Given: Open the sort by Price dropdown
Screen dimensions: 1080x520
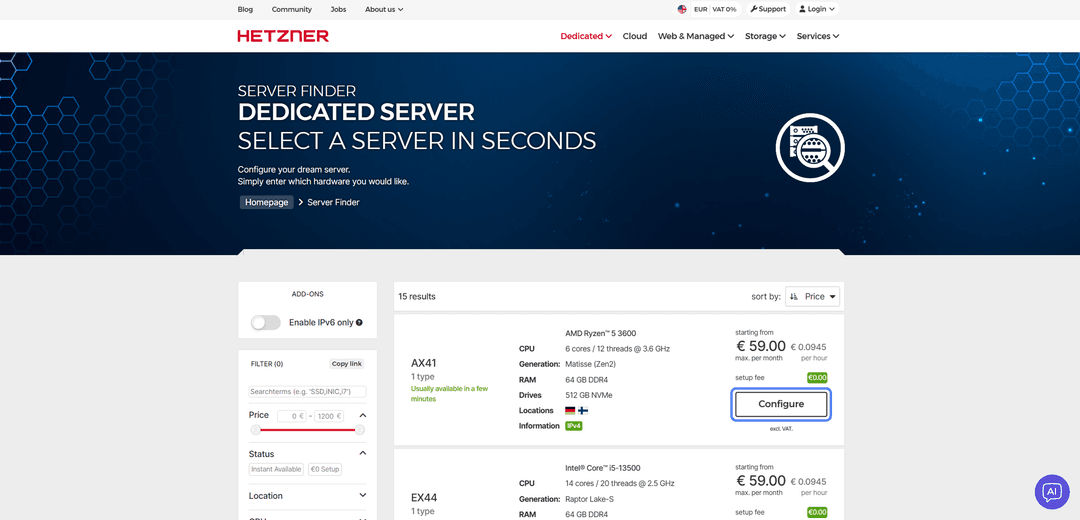Looking at the screenshot, I should (x=813, y=297).
